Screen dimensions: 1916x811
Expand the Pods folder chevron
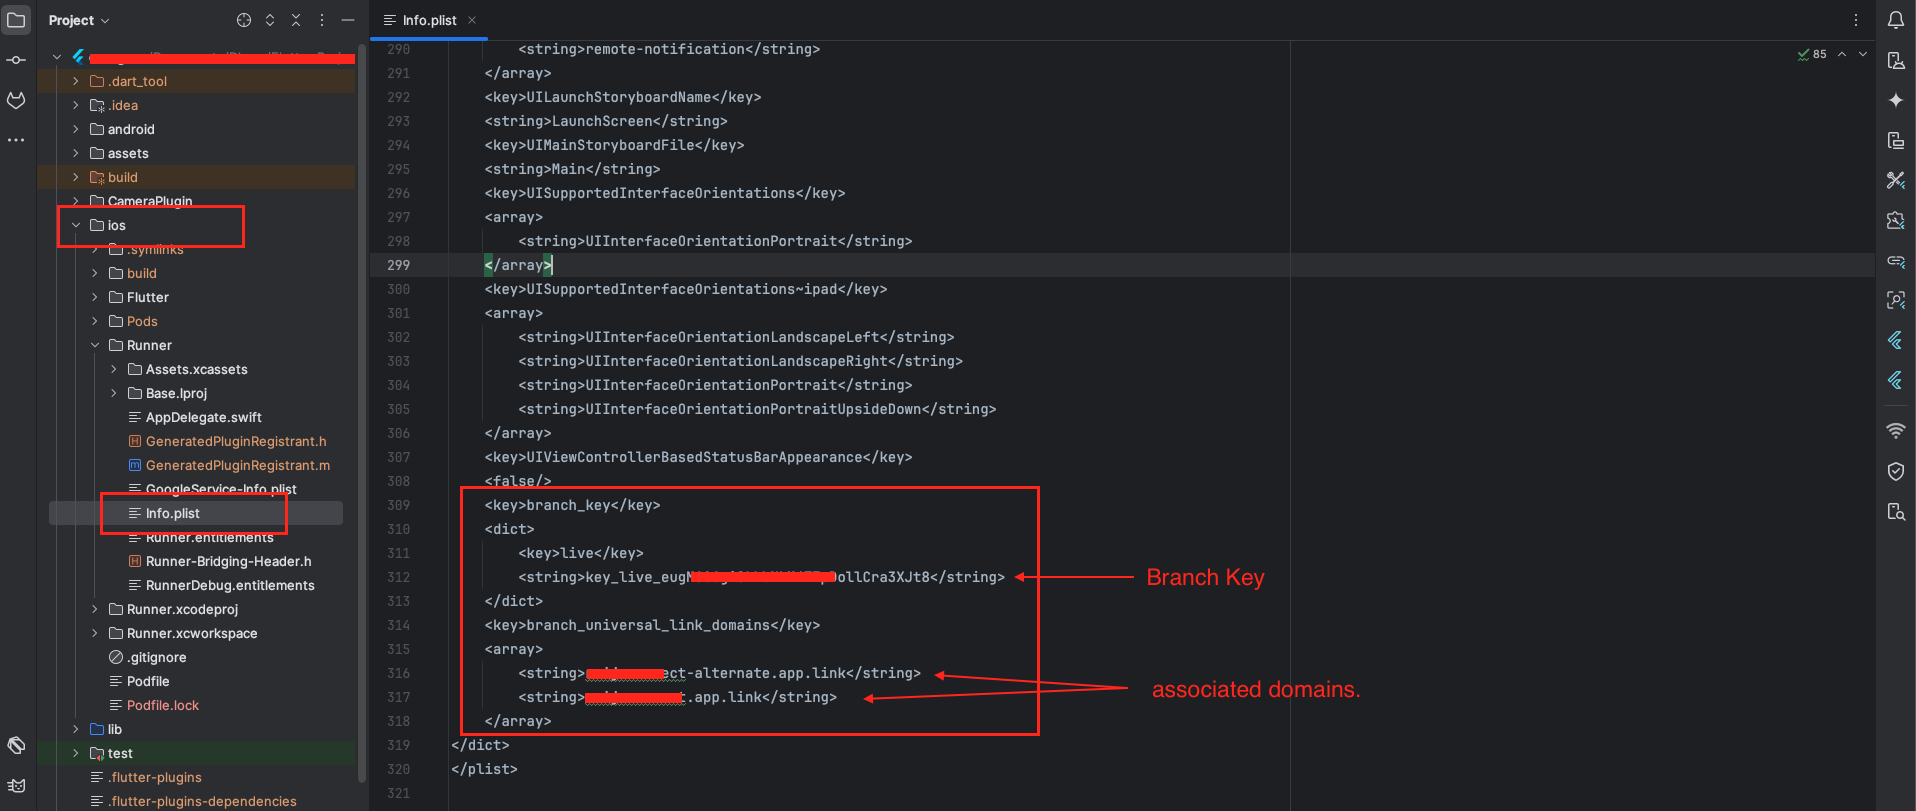pyautogui.click(x=95, y=321)
